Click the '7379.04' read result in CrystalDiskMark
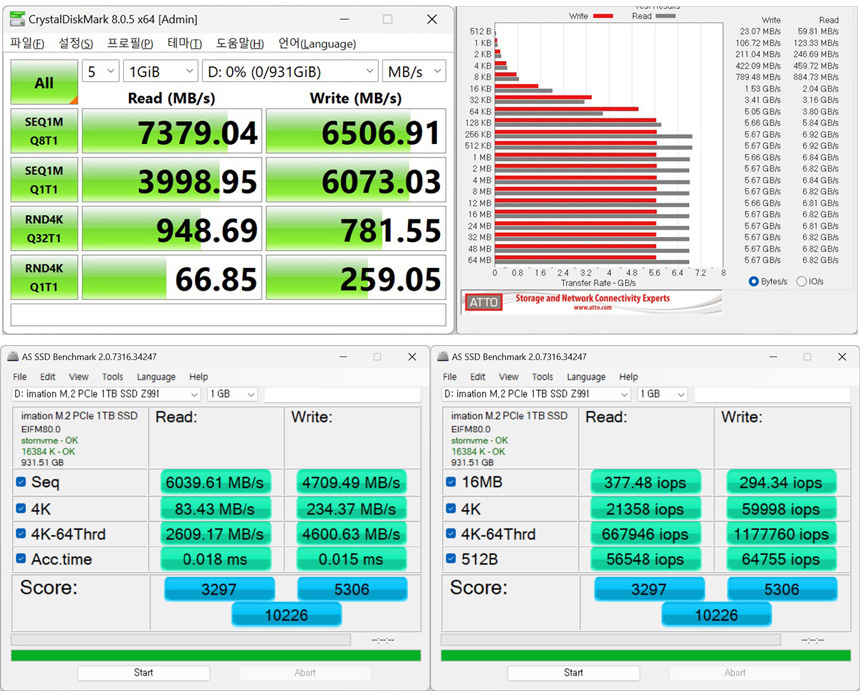This screenshot has width=860, height=695. click(172, 131)
